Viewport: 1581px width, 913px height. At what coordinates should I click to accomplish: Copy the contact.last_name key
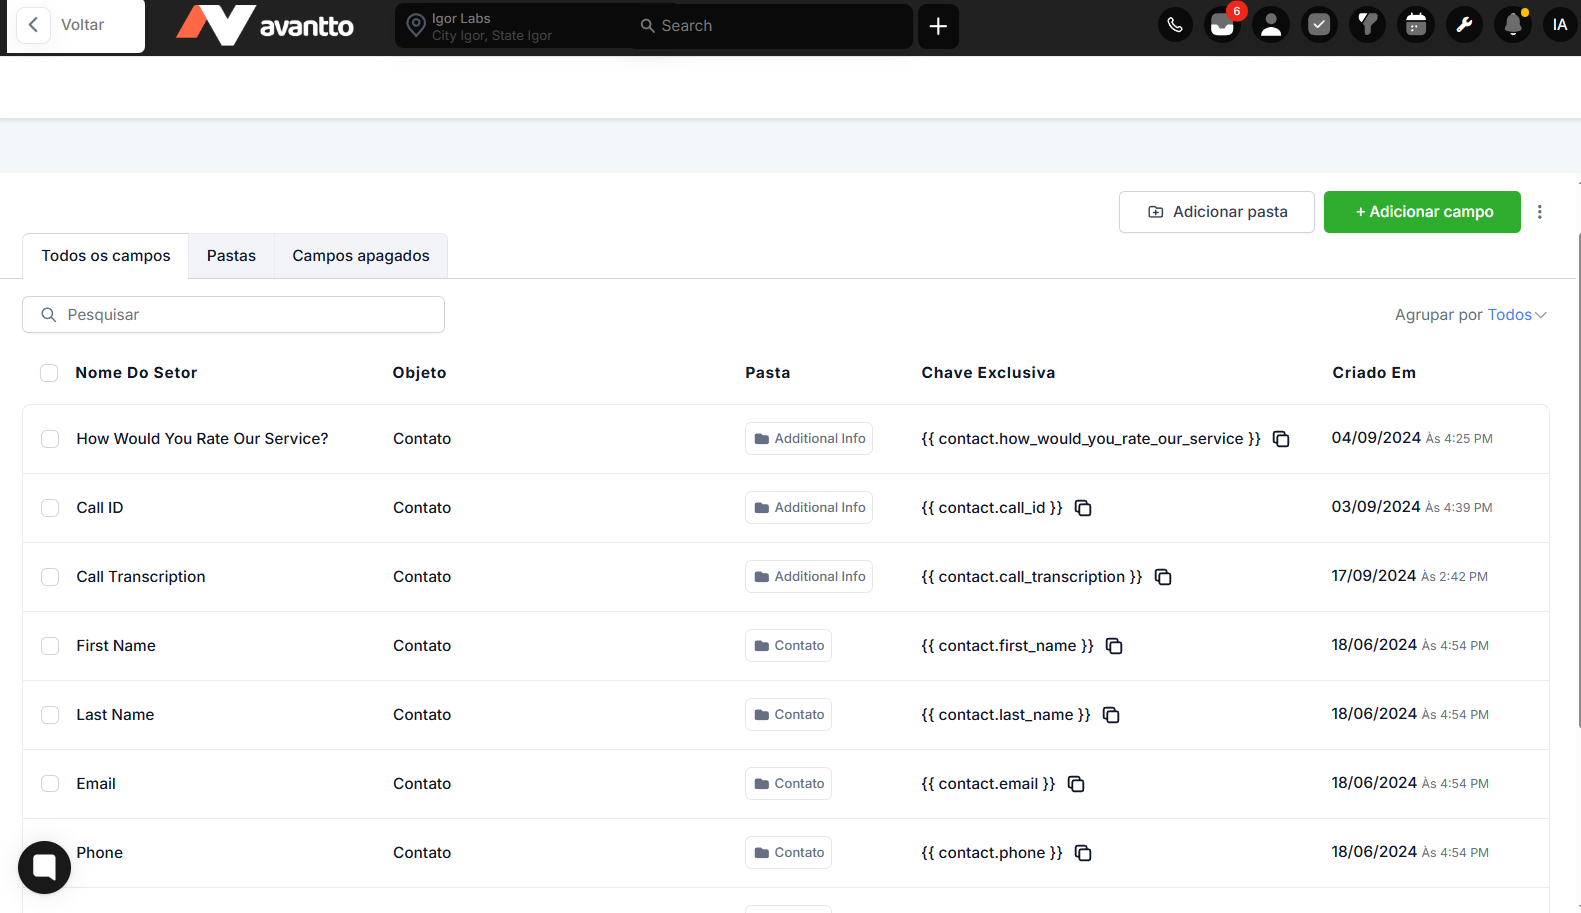coord(1111,715)
